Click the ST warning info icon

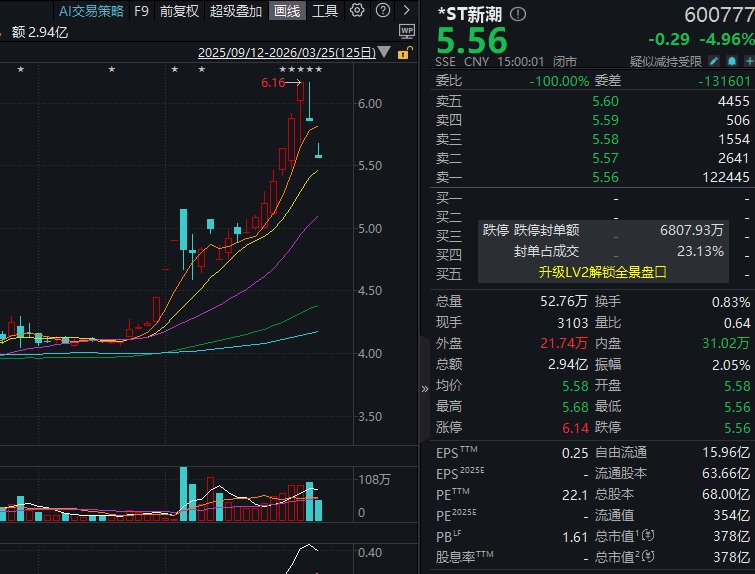coord(518,14)
